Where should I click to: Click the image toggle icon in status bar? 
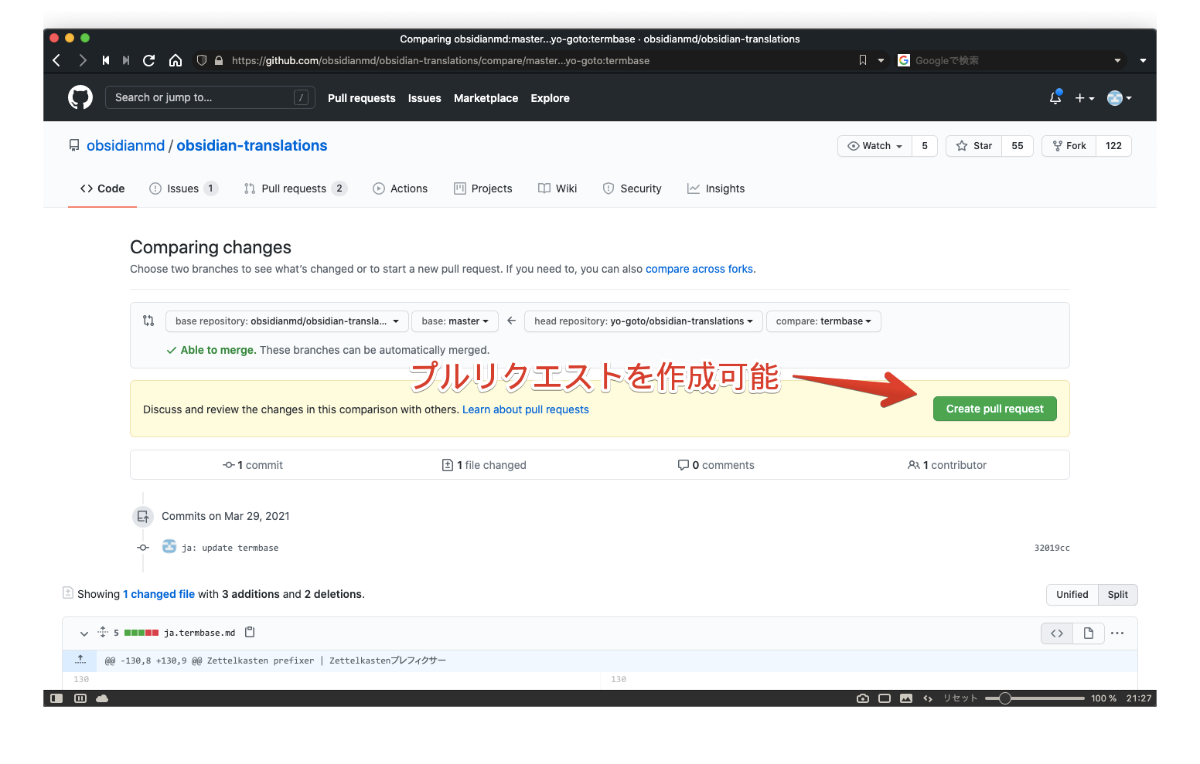[906, 698]
